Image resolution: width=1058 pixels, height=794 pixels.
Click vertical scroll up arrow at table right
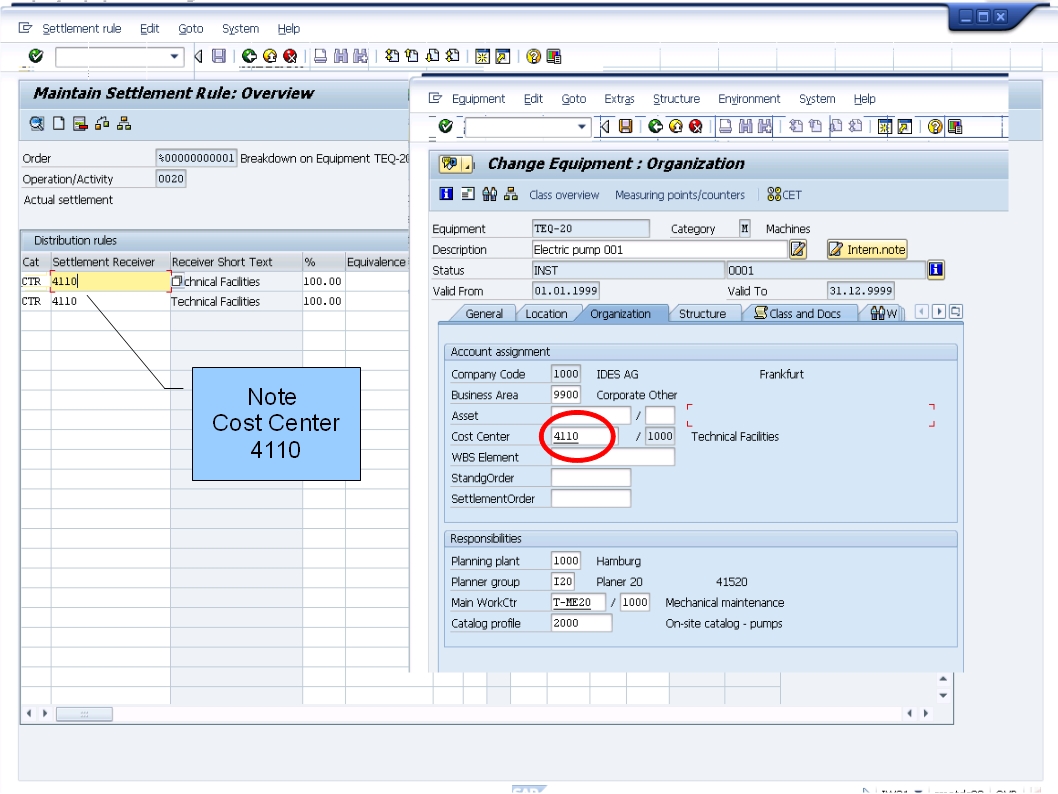tap(943, 679)
